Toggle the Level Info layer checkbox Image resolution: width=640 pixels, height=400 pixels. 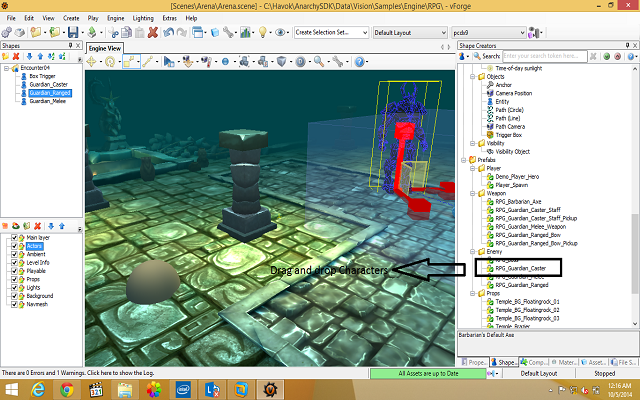(x=14, y=262)
